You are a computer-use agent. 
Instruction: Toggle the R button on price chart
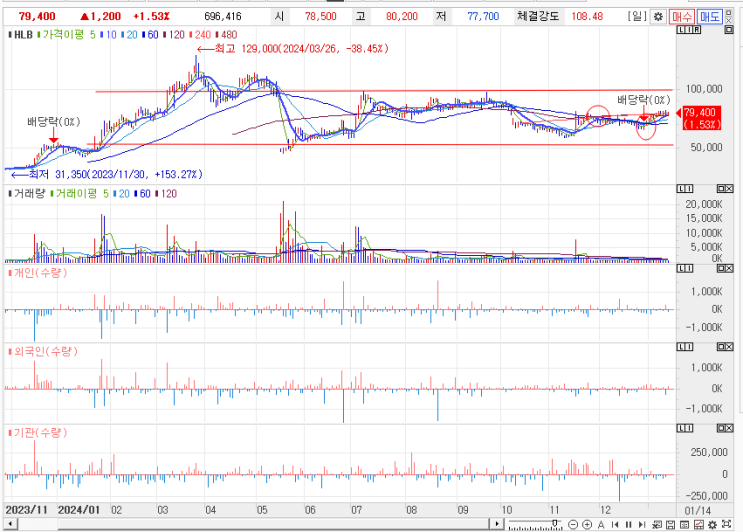point(697,30)
